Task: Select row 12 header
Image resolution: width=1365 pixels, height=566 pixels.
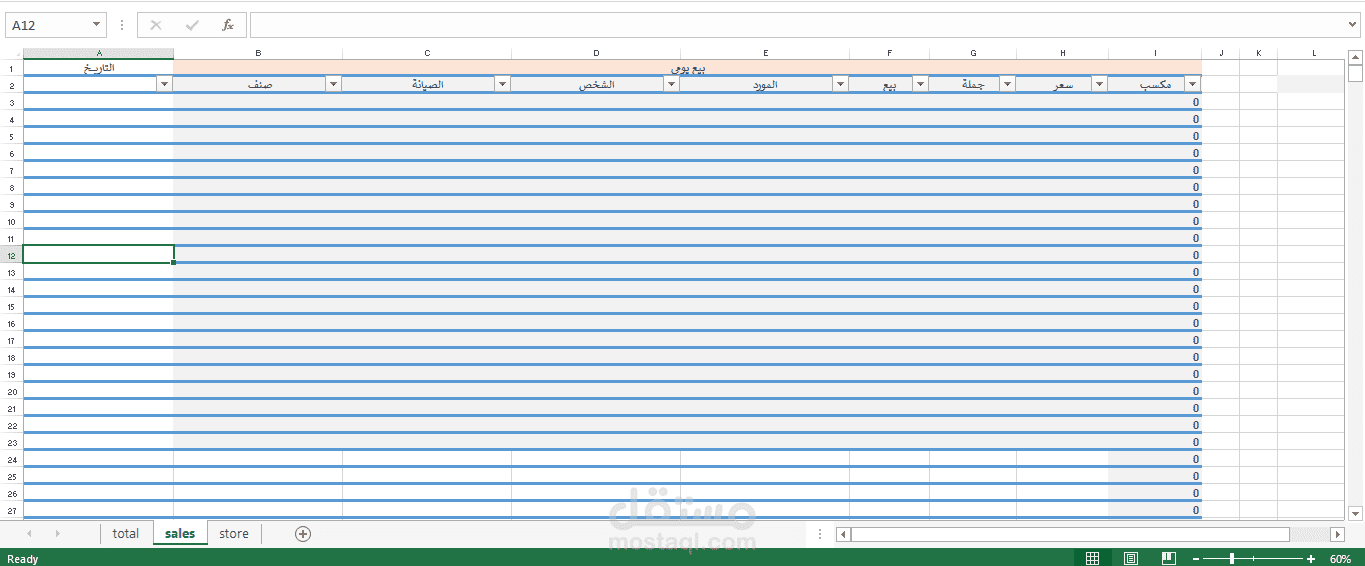Action: [12, 255]
